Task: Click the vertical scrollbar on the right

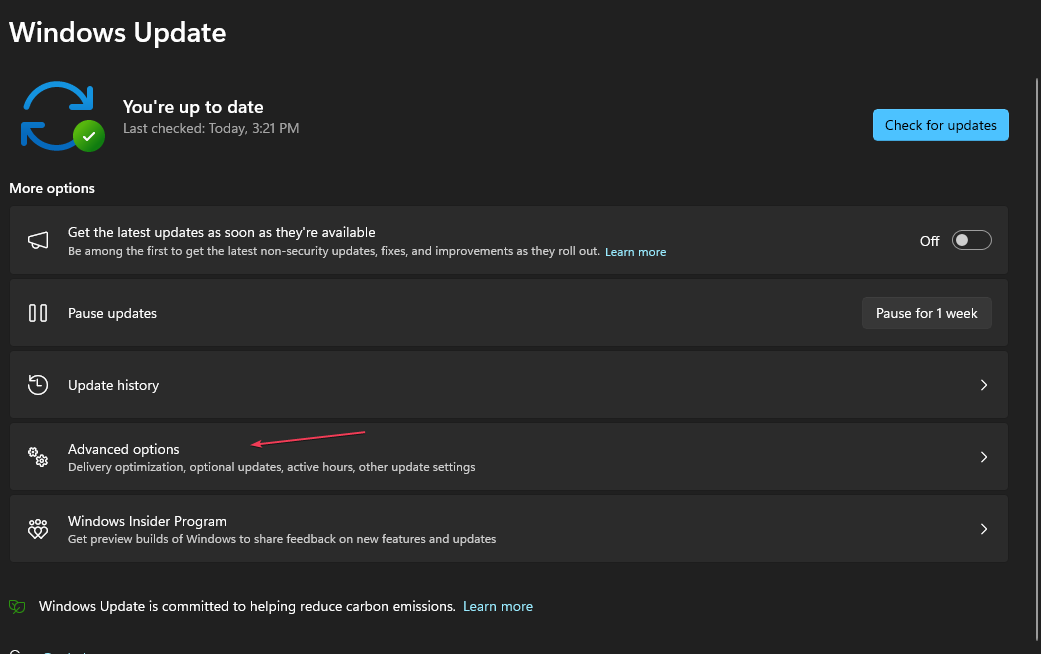Action: tap(1036, 359)
